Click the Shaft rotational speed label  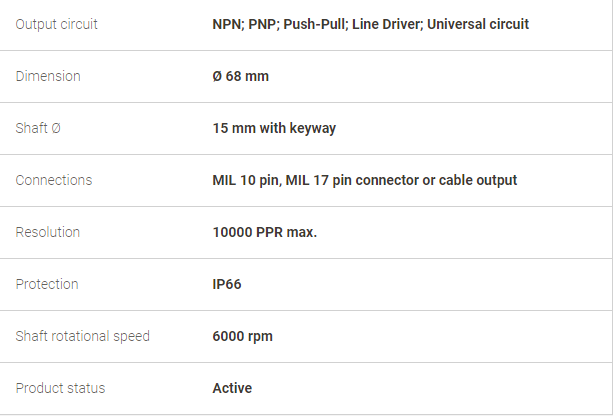click(83, 336)
